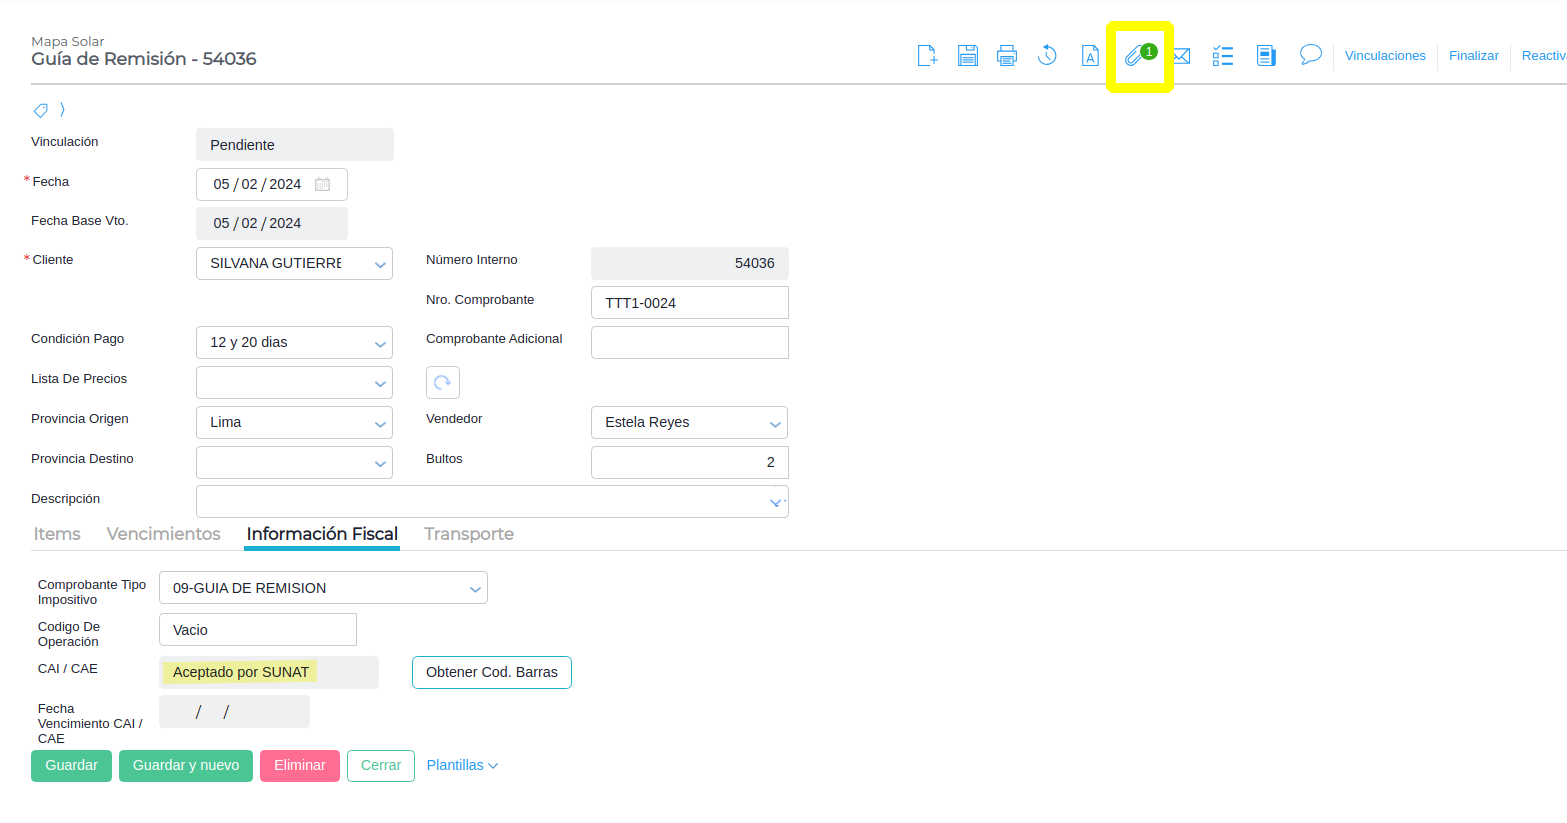
Task: Click Obtener Cod. Barras
Action: point(492,672)
